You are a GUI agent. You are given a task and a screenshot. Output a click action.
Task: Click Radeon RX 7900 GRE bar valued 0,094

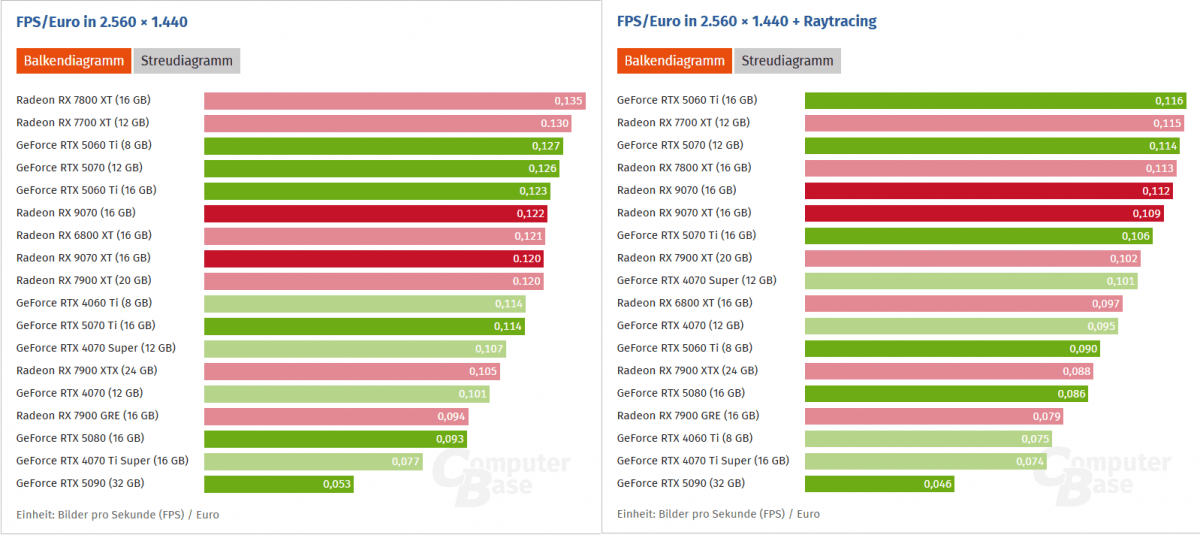point(337,416)
